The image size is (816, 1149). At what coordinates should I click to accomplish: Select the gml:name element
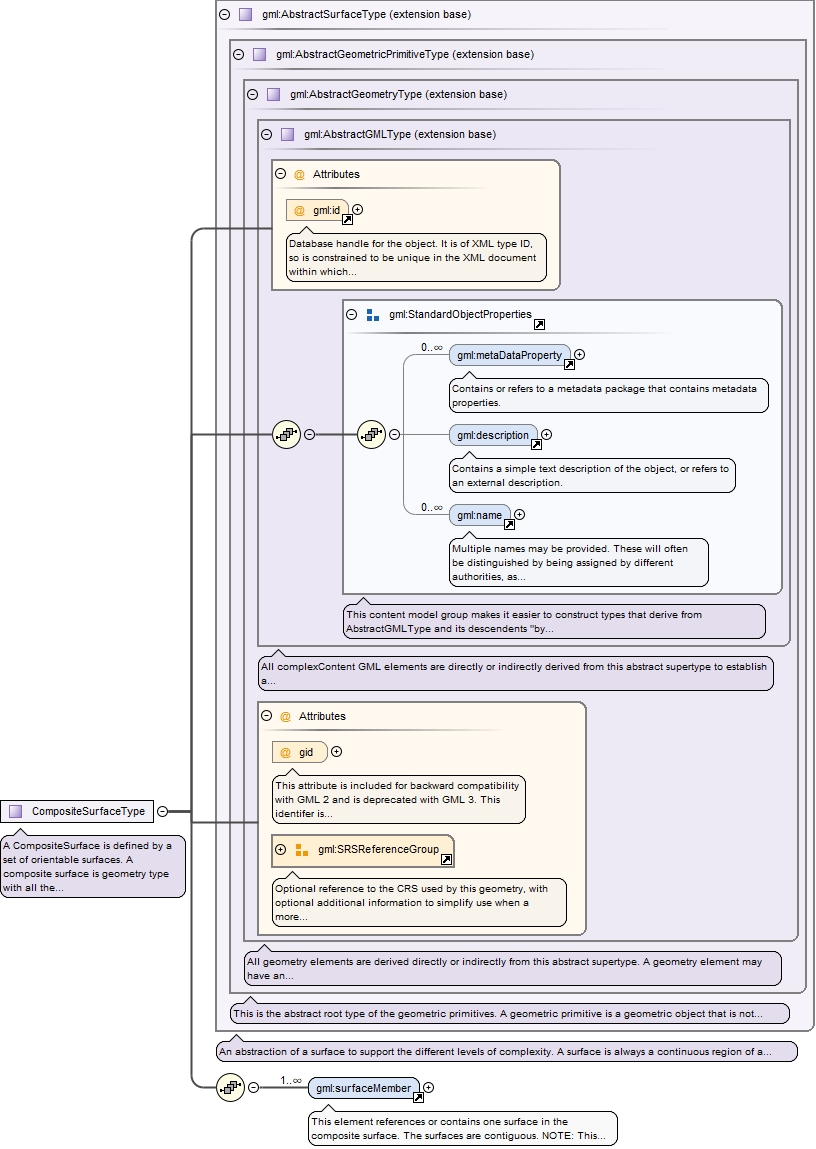480,514
